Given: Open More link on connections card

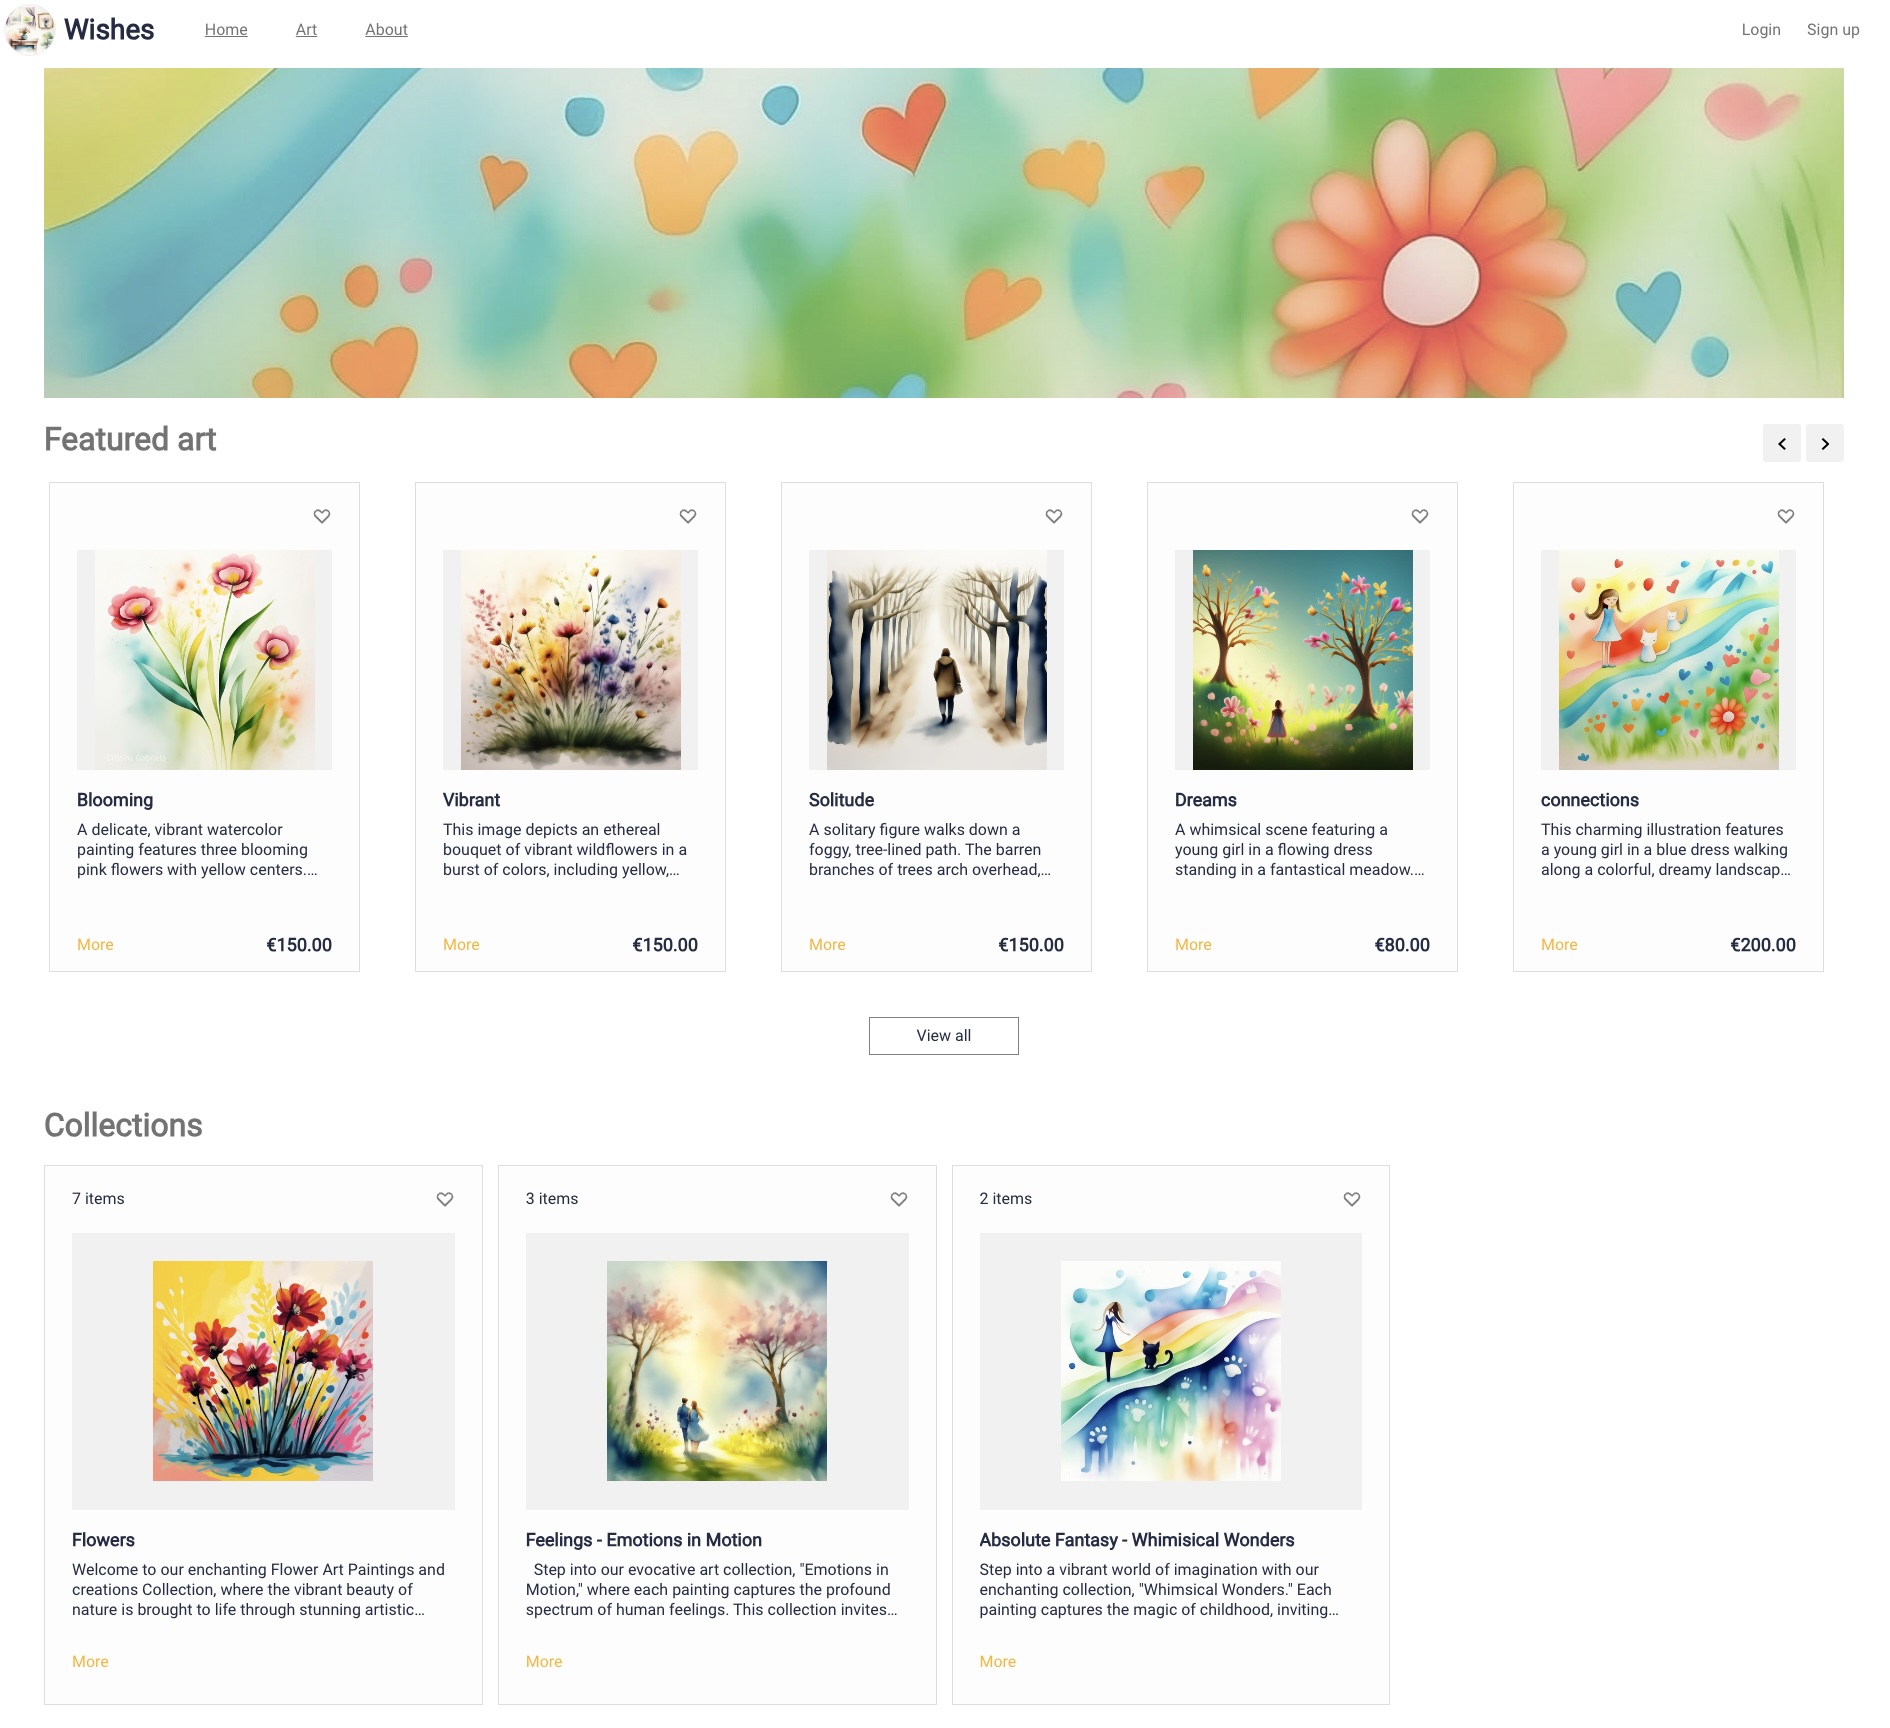Looking at the screenshot, I should tap(1559, 945).
